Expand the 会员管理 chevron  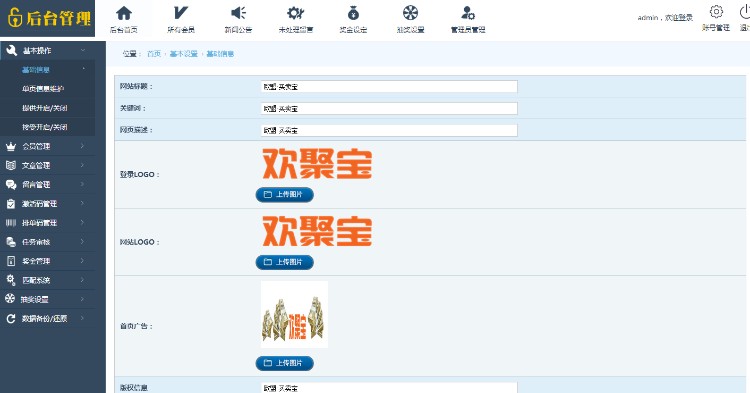pyautogui.click(x=82, y=146)
